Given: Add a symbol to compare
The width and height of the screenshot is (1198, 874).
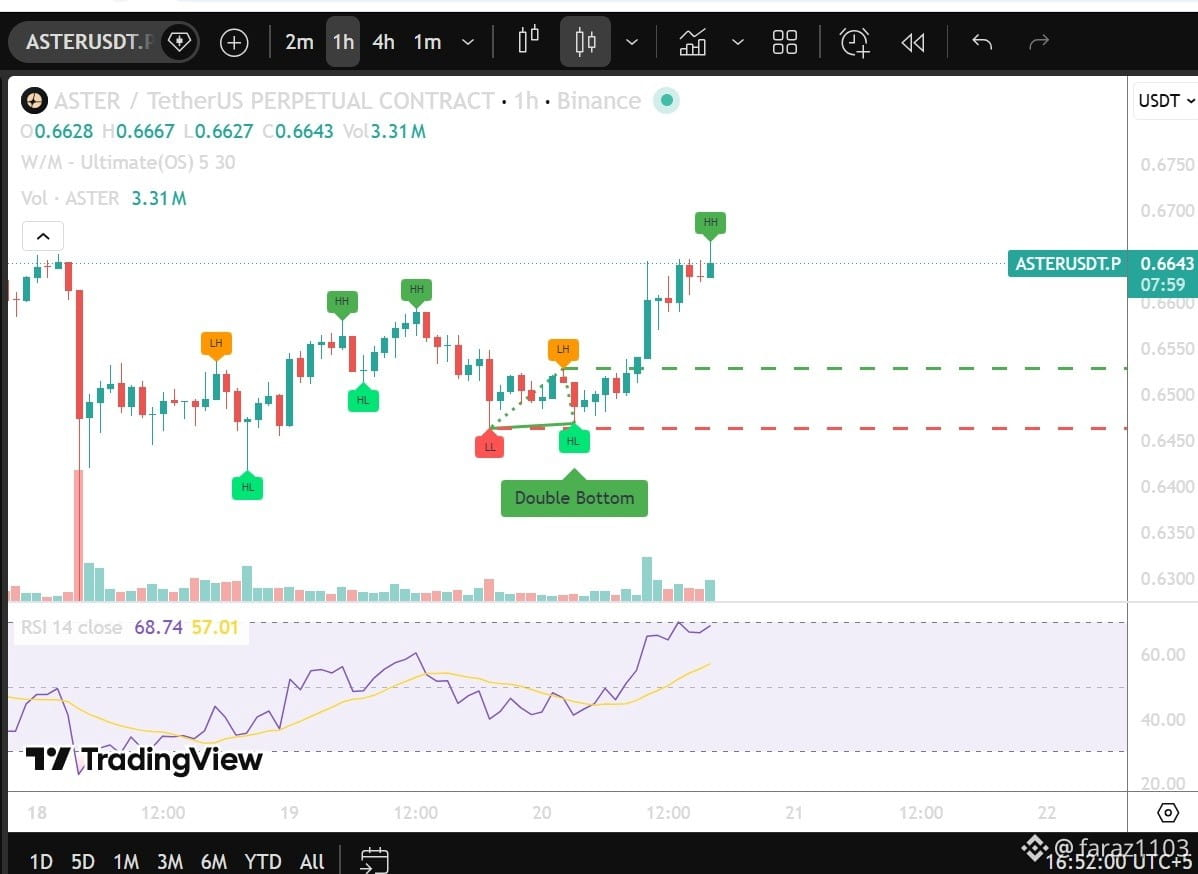Looking at the screenshot, I should (234, 42).
